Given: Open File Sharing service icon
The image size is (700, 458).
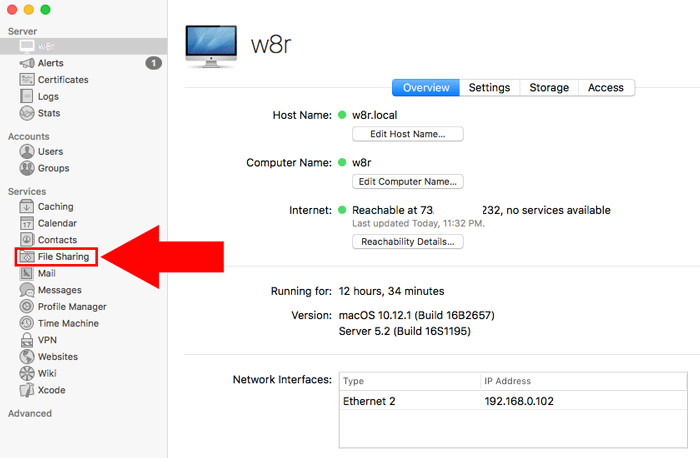Looking at the screenshot, I should (x=27, y=257).
